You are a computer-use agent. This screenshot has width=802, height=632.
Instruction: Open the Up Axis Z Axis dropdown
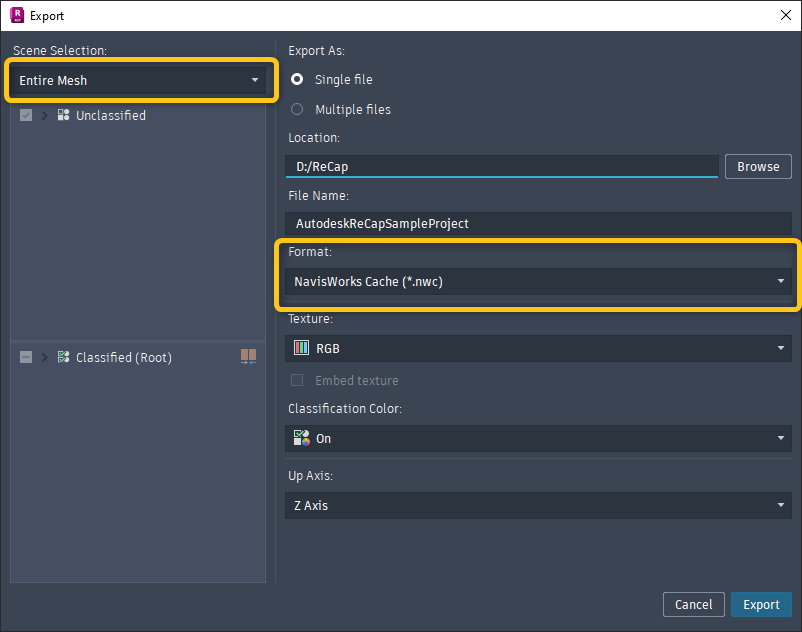[538, 506]
